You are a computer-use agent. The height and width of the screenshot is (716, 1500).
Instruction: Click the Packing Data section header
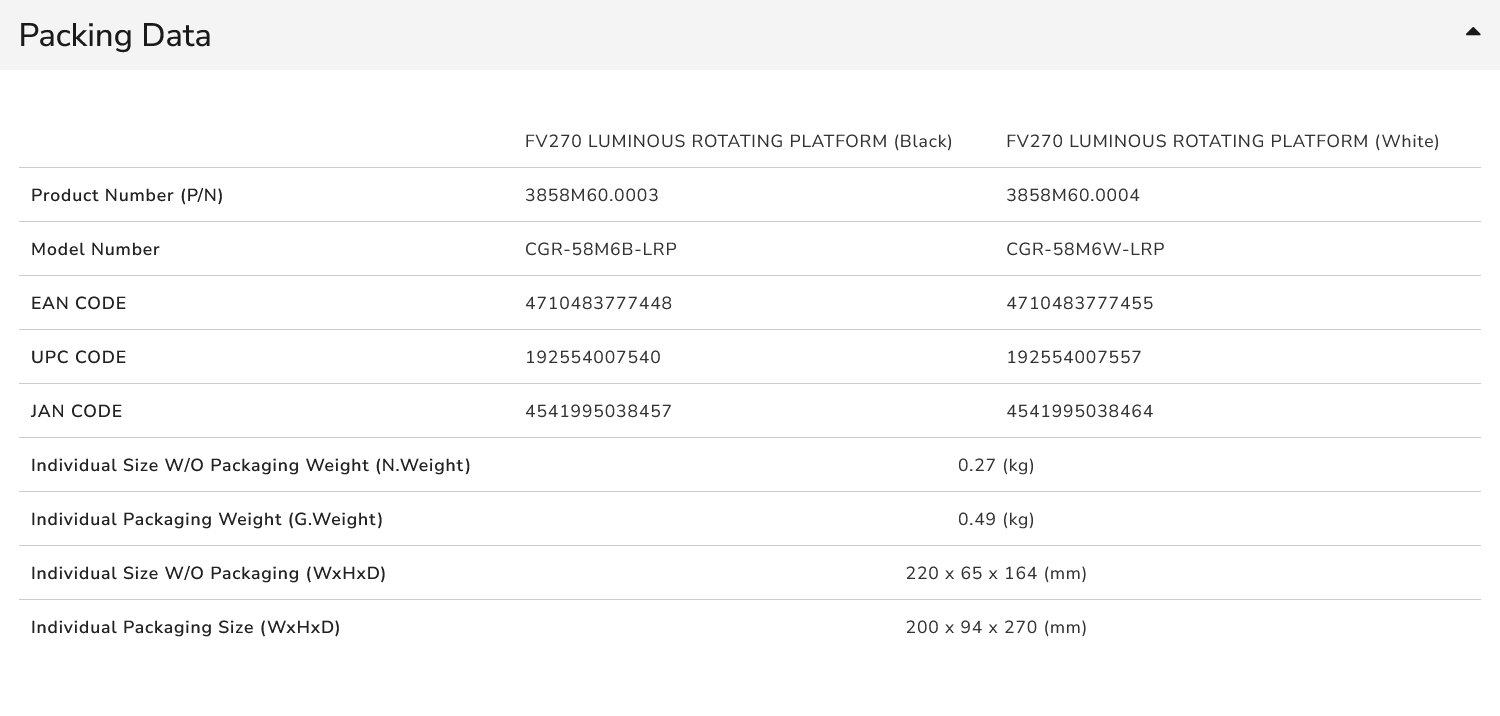[x=114, y=35]
